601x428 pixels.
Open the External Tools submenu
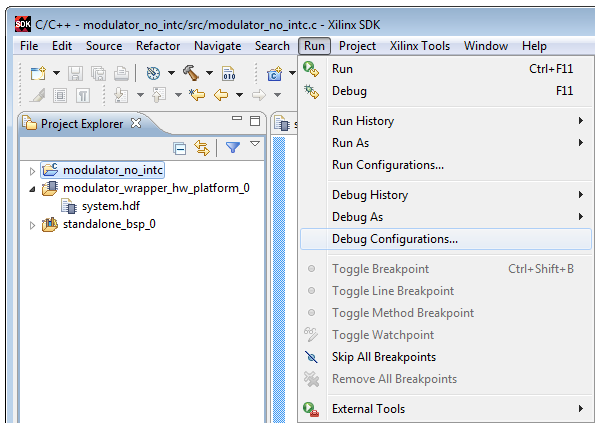446,409
